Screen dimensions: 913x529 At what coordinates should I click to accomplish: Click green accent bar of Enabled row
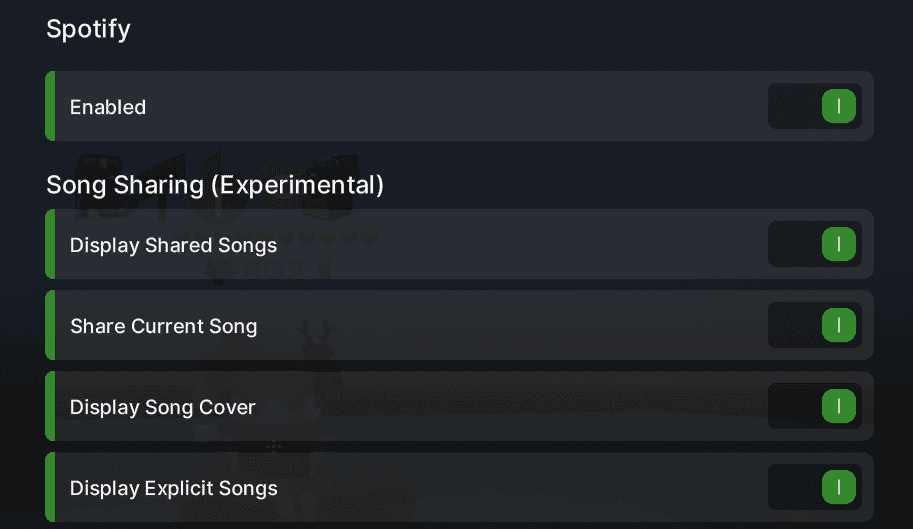[50, 106]
